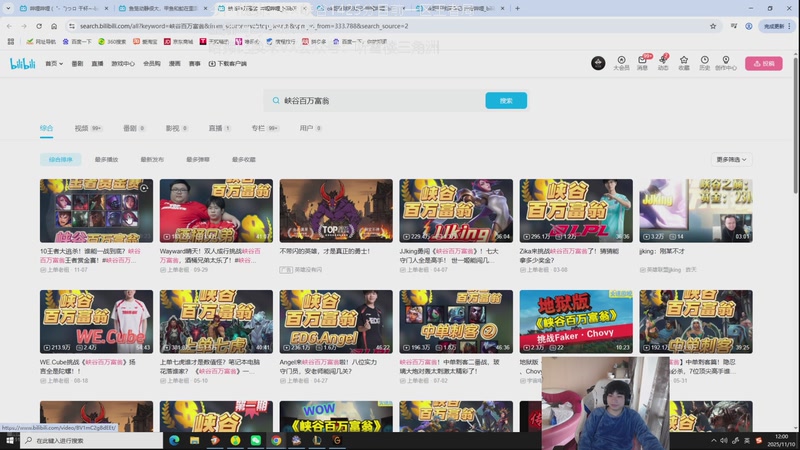
Task: Select the 综合 results tab
Action: pyautogui.click(x=46, y=128)
